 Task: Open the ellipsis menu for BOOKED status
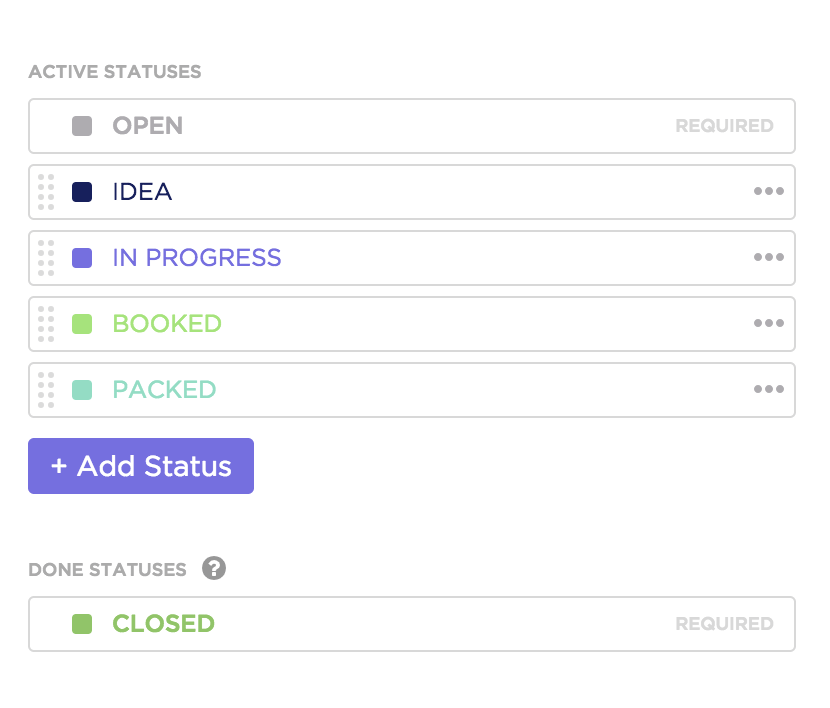pos(768,324)
